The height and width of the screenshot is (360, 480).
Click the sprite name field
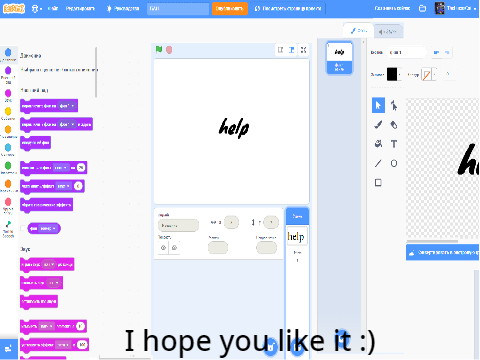coord(178,225)
